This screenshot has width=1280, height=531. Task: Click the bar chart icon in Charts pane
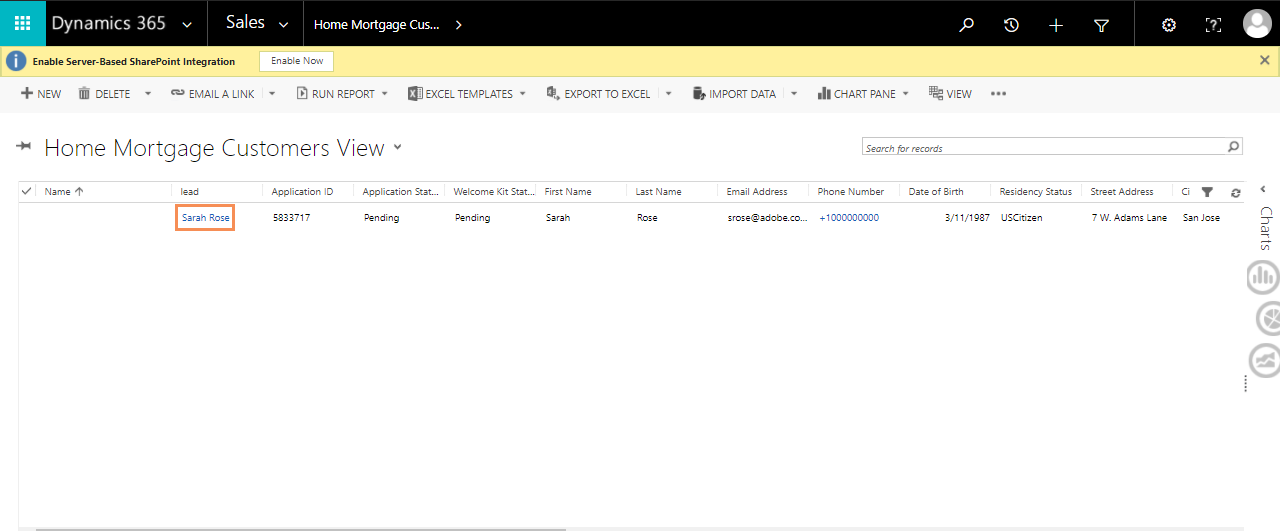tap(1264, 277)
